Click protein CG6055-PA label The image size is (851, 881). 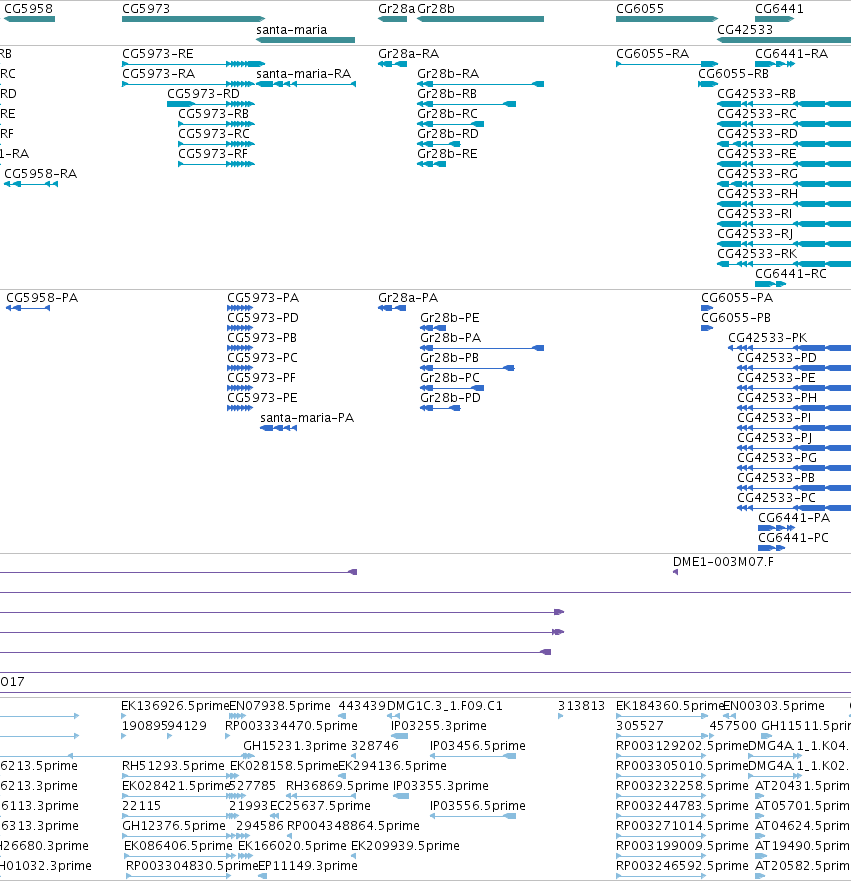click(737, 298)
